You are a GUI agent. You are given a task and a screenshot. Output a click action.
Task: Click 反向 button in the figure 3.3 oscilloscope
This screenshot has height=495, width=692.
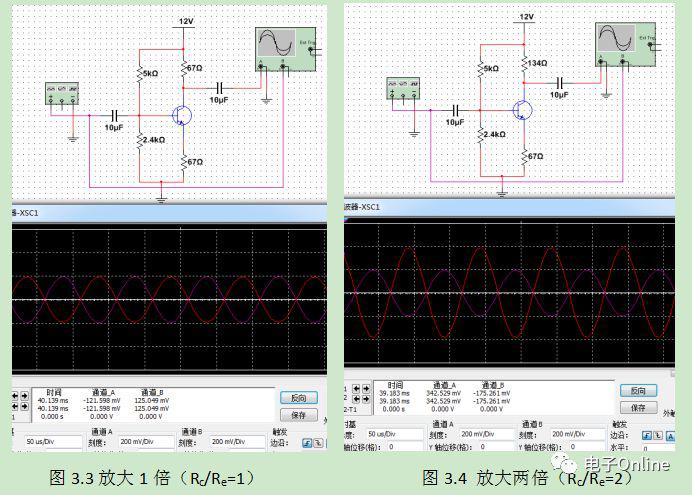300,397
